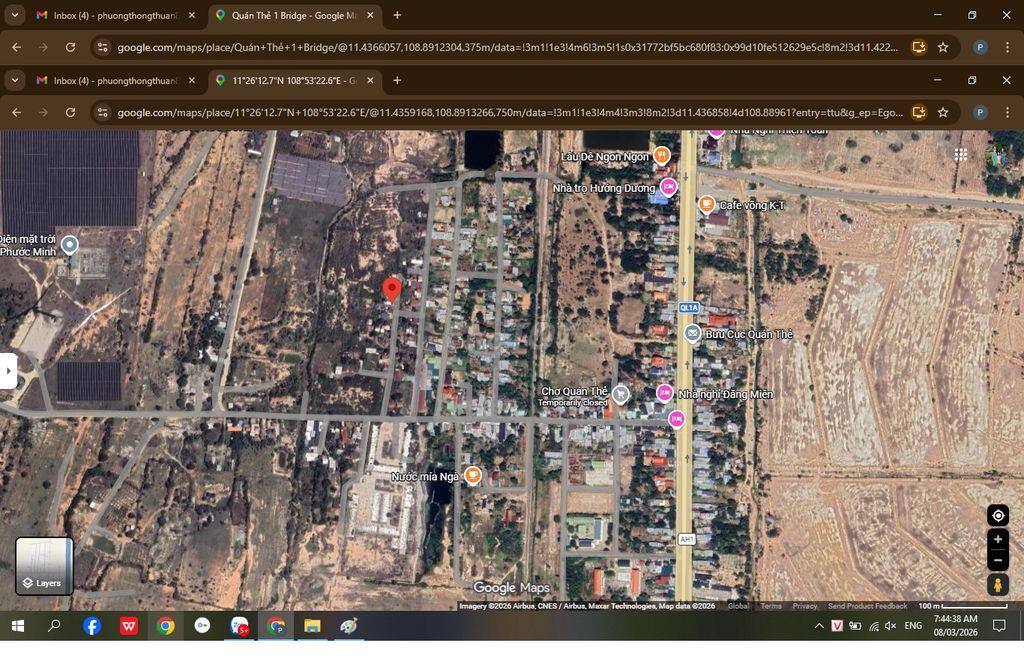Viewport: 1024px width, 670px height.
Task: Open Chrome three-dot menu in front window
Action: pyautogui.click(x=1007, y=112)
